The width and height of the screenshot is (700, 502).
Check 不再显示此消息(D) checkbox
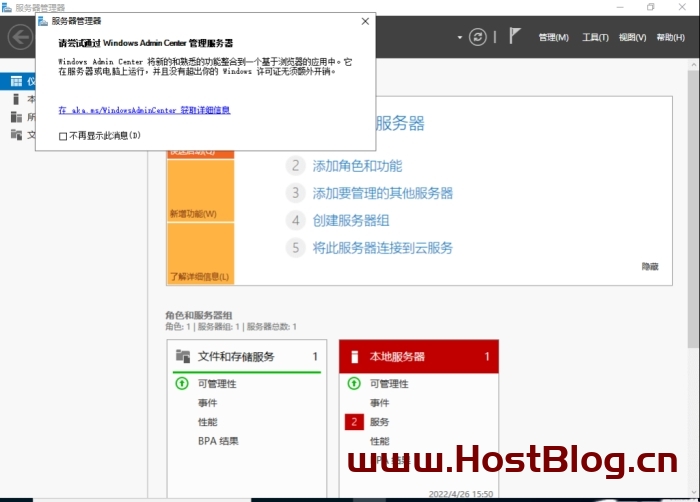click(63, 136)
